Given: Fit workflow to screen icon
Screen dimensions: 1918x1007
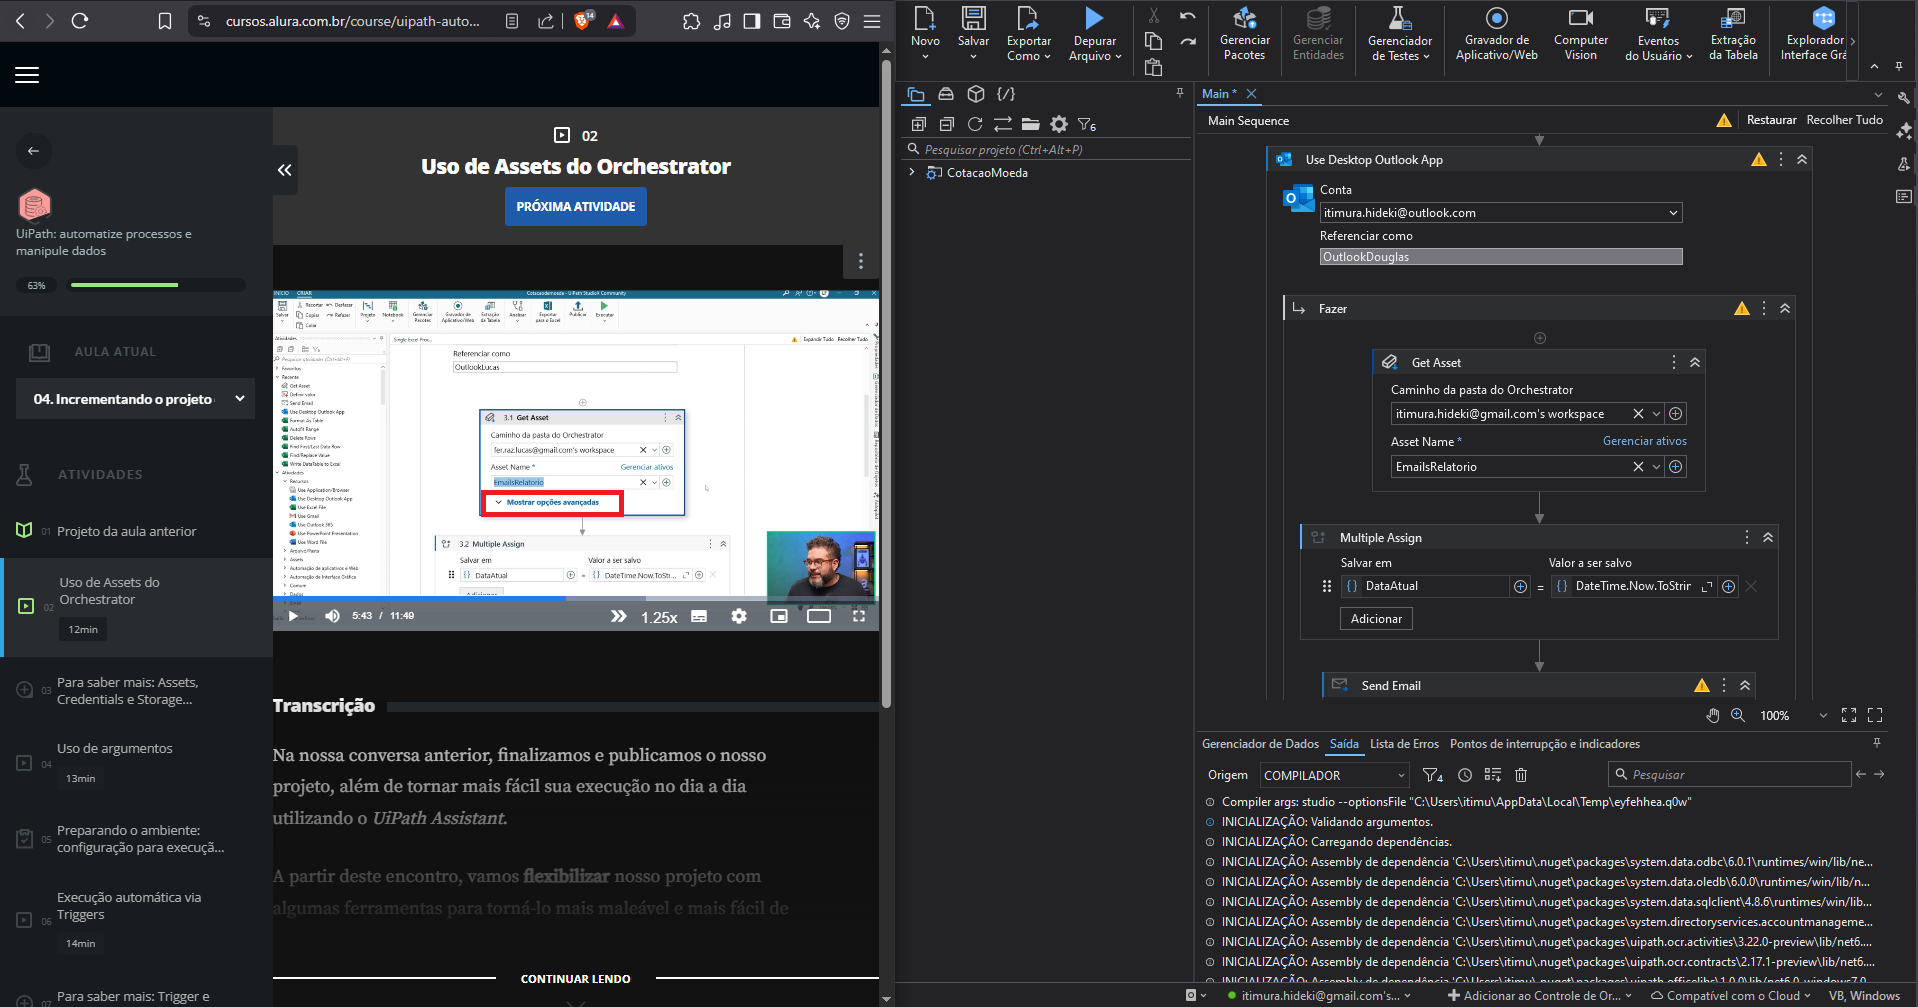Looking at the screenshot, I should coord(1849,715).
